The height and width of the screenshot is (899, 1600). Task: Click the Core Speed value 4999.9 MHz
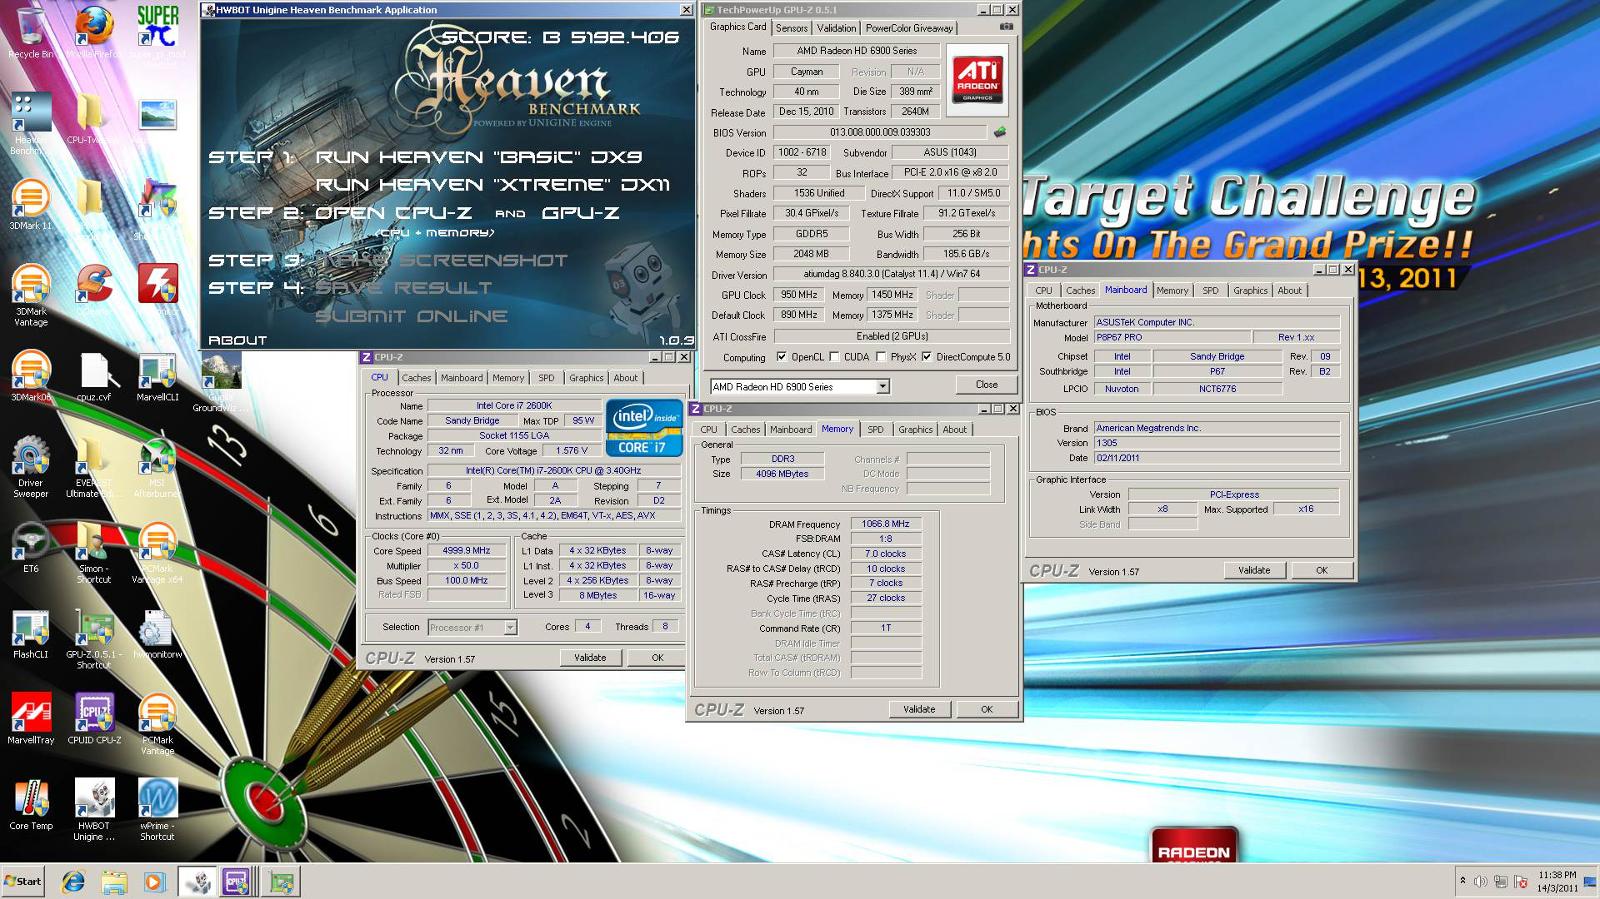point(466,551)
